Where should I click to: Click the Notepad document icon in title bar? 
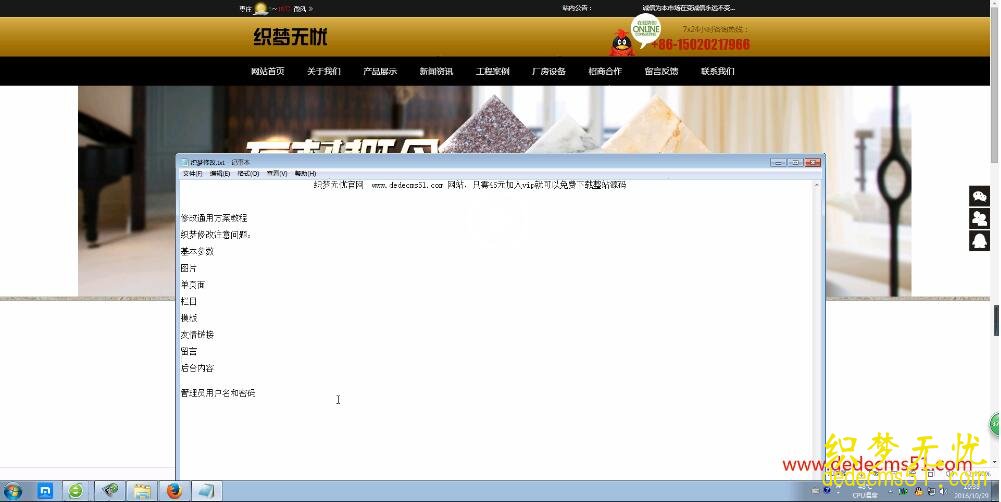click(x=184, y=163)
